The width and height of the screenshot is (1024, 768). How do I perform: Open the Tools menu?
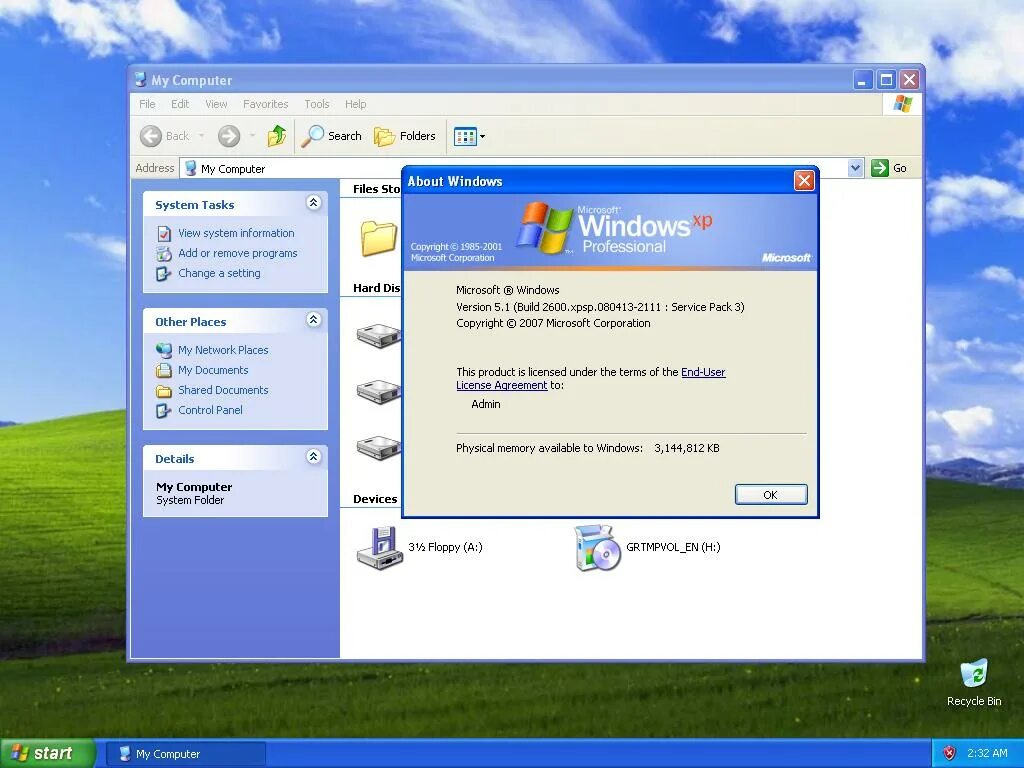[x=317, y=104]
